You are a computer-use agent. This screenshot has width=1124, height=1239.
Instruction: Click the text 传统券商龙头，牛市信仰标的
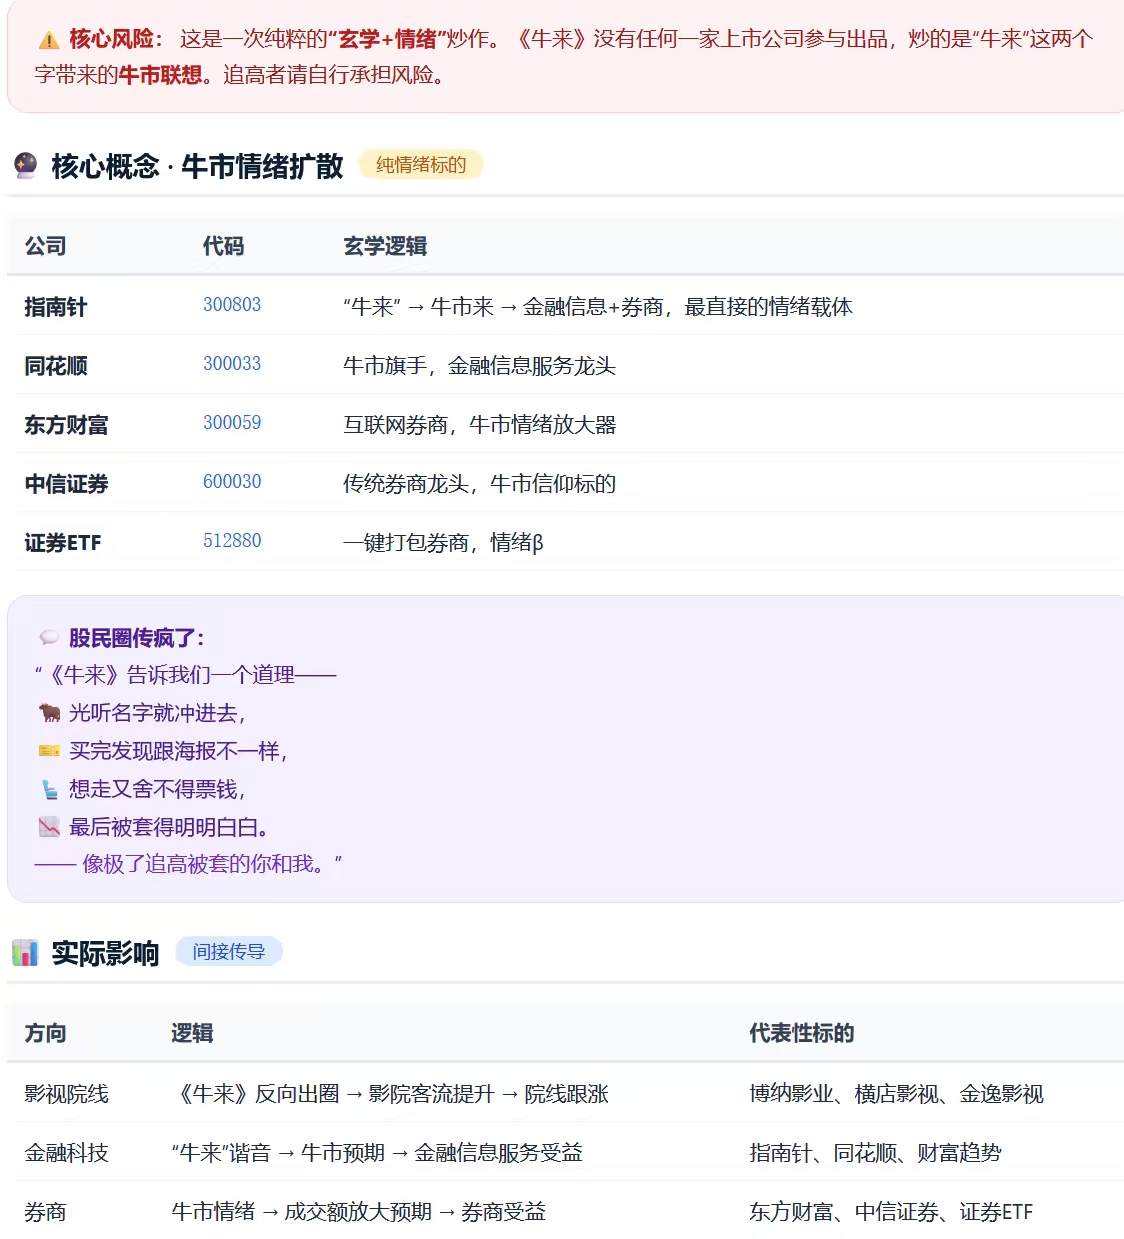(x=479, y=484)
